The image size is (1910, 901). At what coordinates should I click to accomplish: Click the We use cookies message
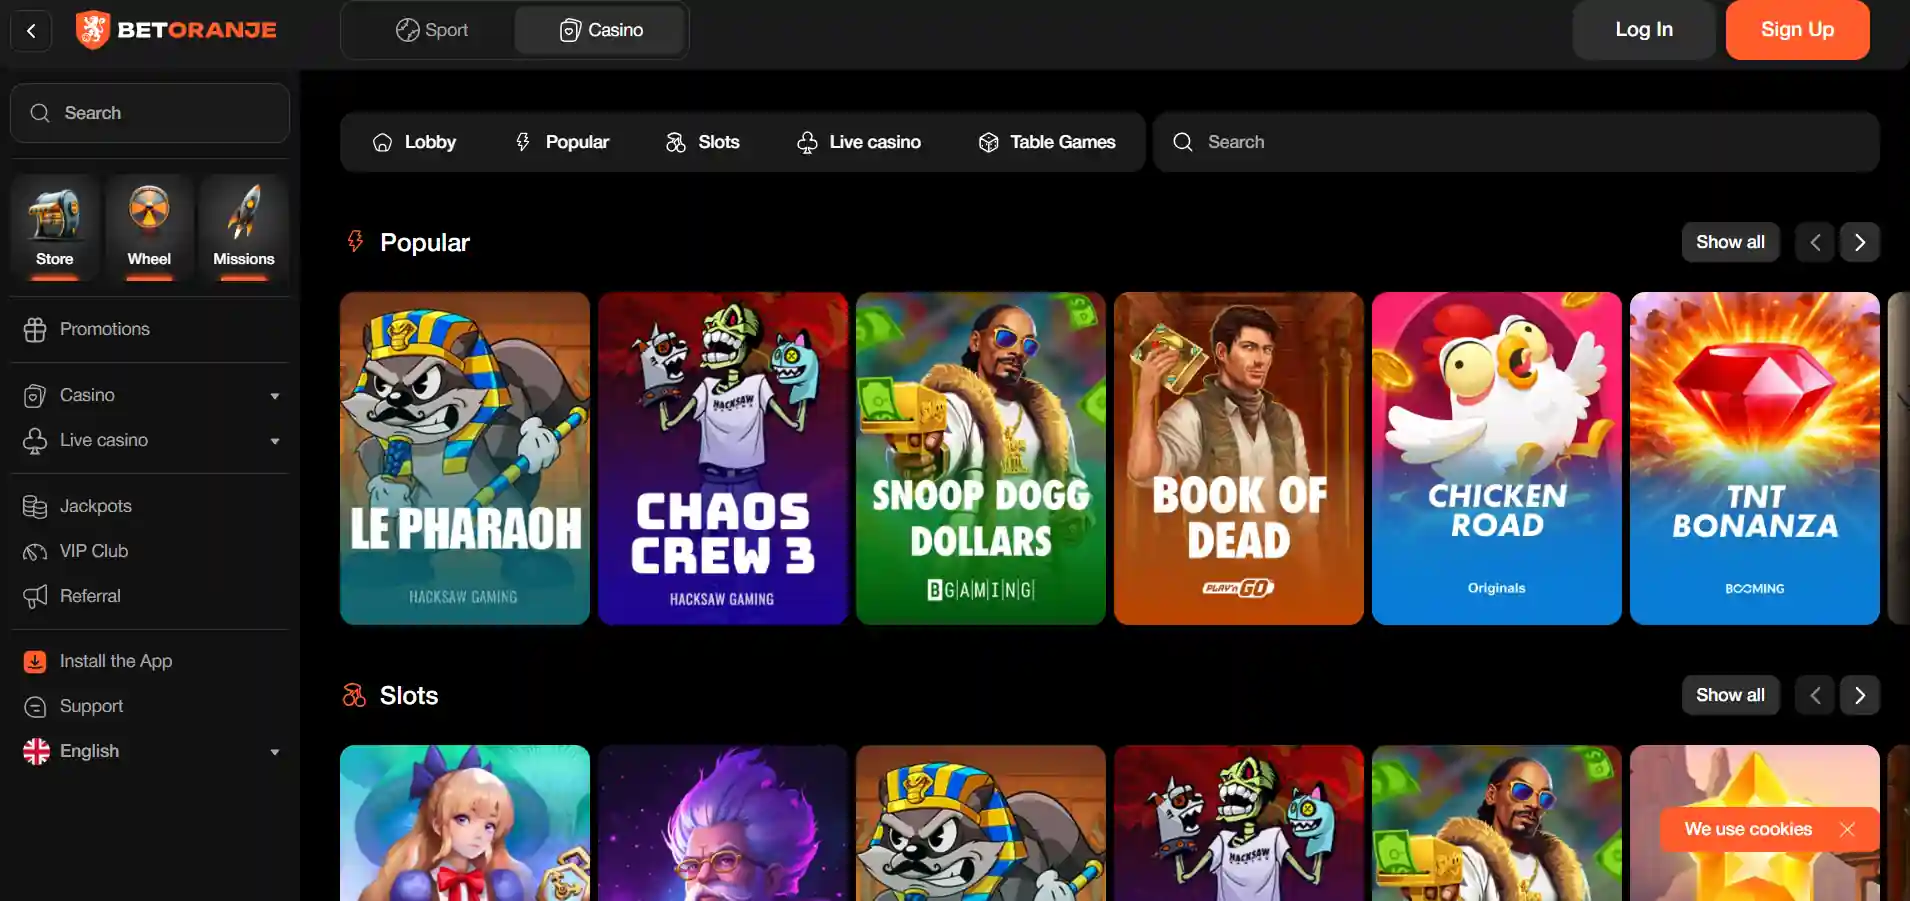(x=1748, y=829)
